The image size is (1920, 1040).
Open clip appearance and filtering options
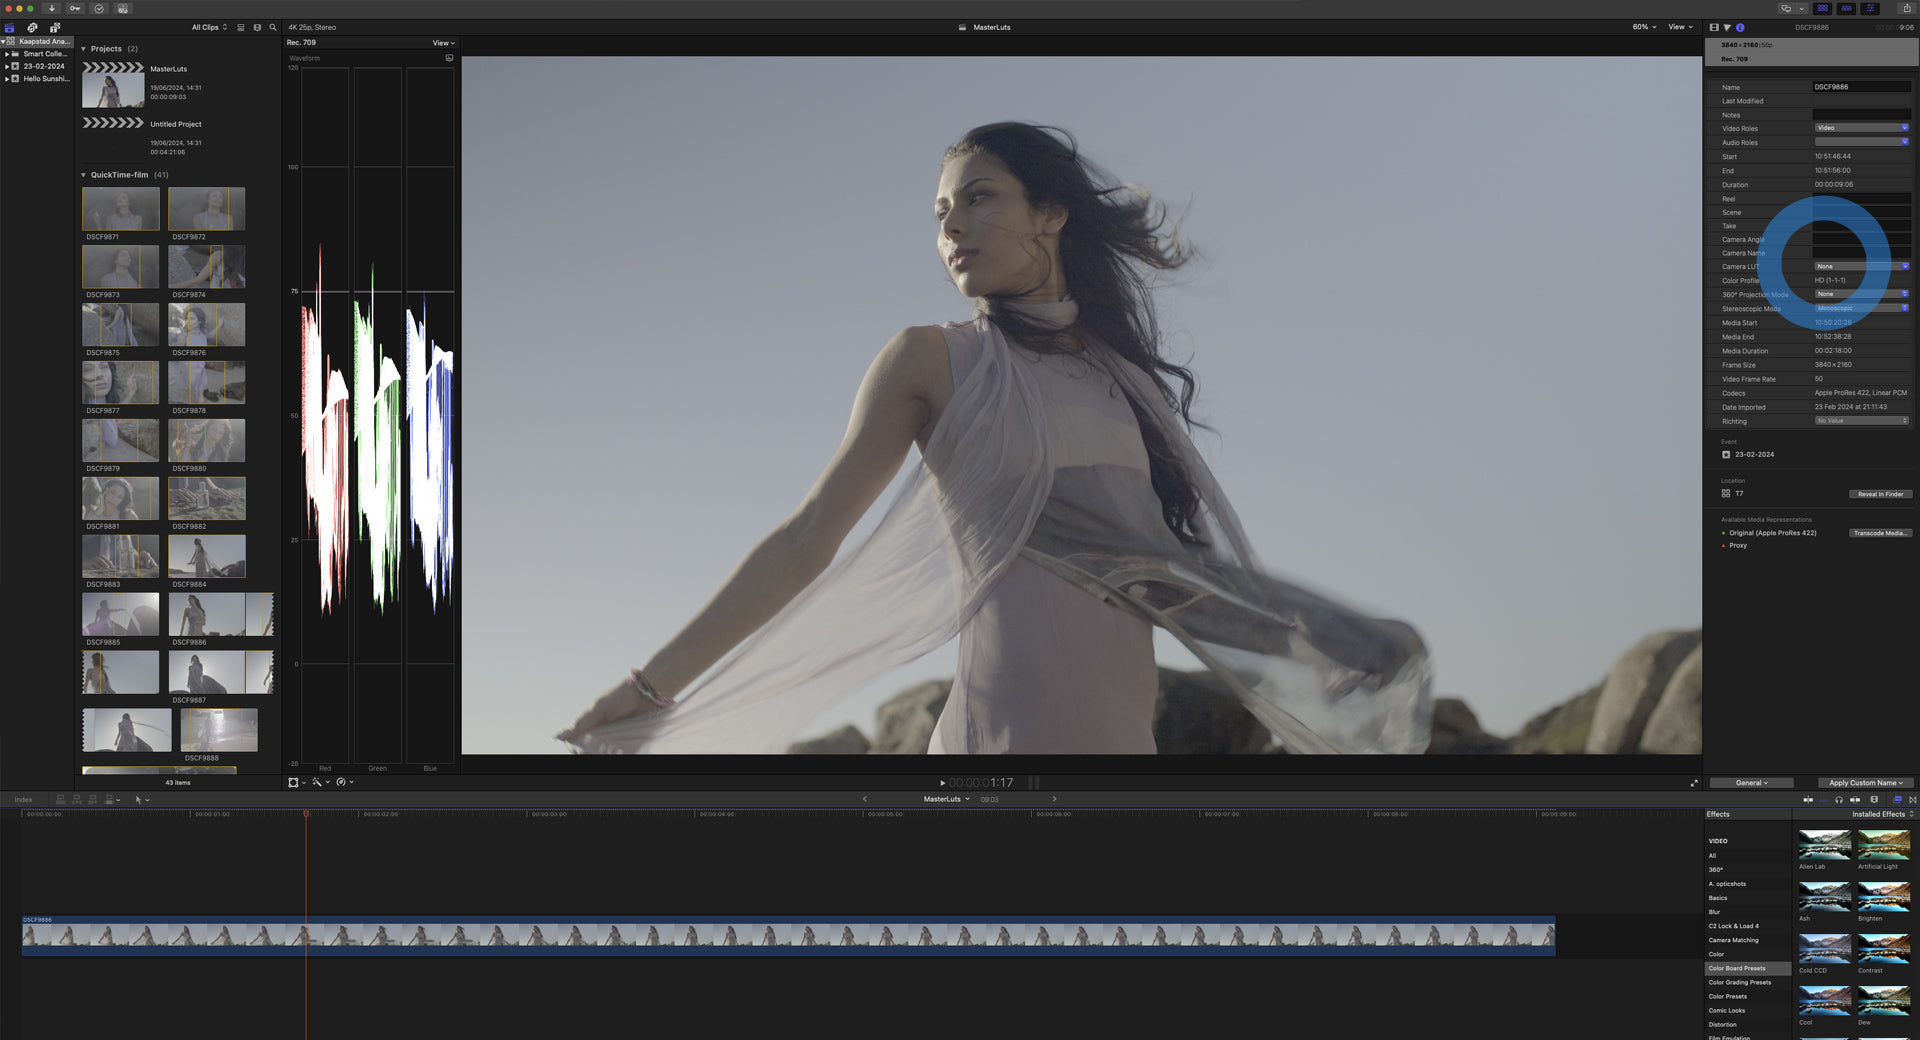257,27
